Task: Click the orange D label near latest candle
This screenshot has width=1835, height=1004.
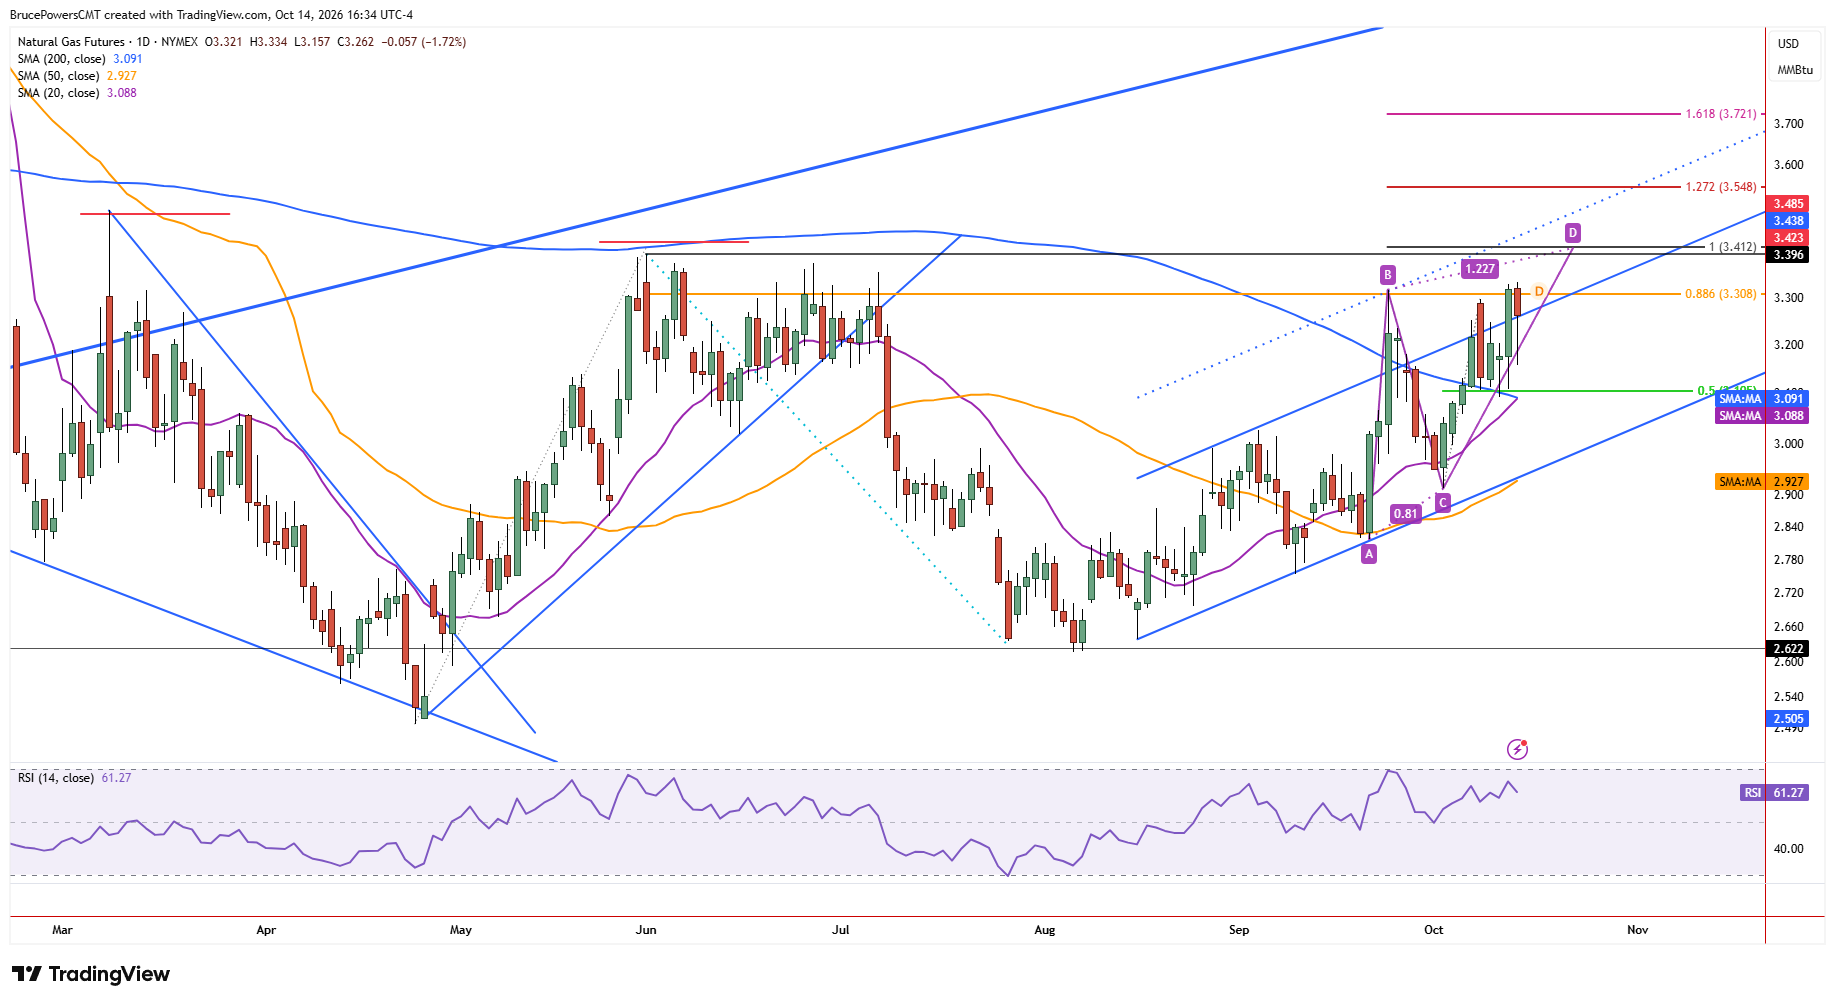Action: tap(1539, 292)
